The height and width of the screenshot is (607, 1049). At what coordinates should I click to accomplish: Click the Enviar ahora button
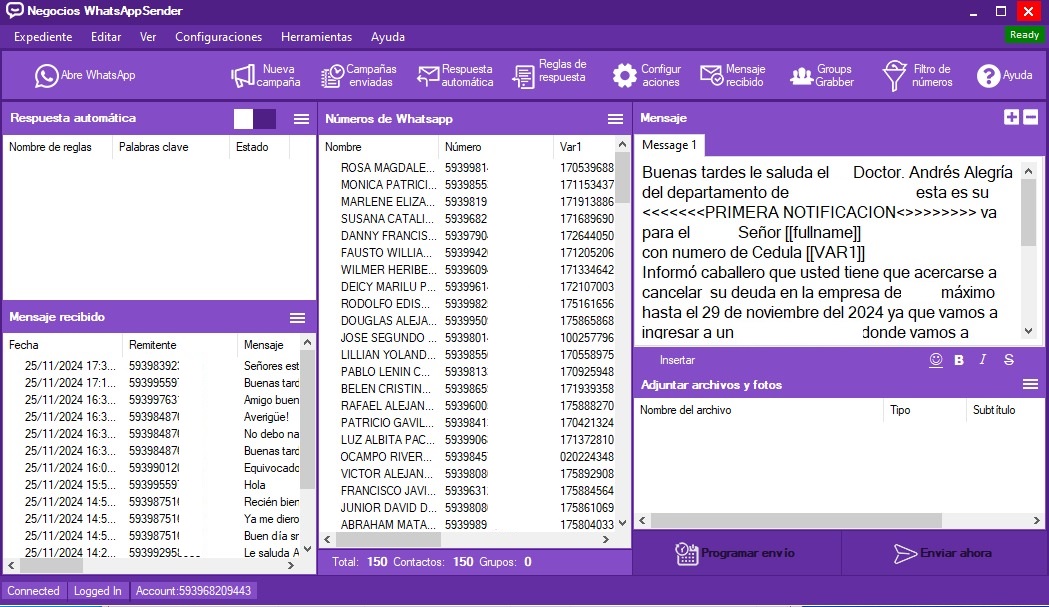[943, 553]
